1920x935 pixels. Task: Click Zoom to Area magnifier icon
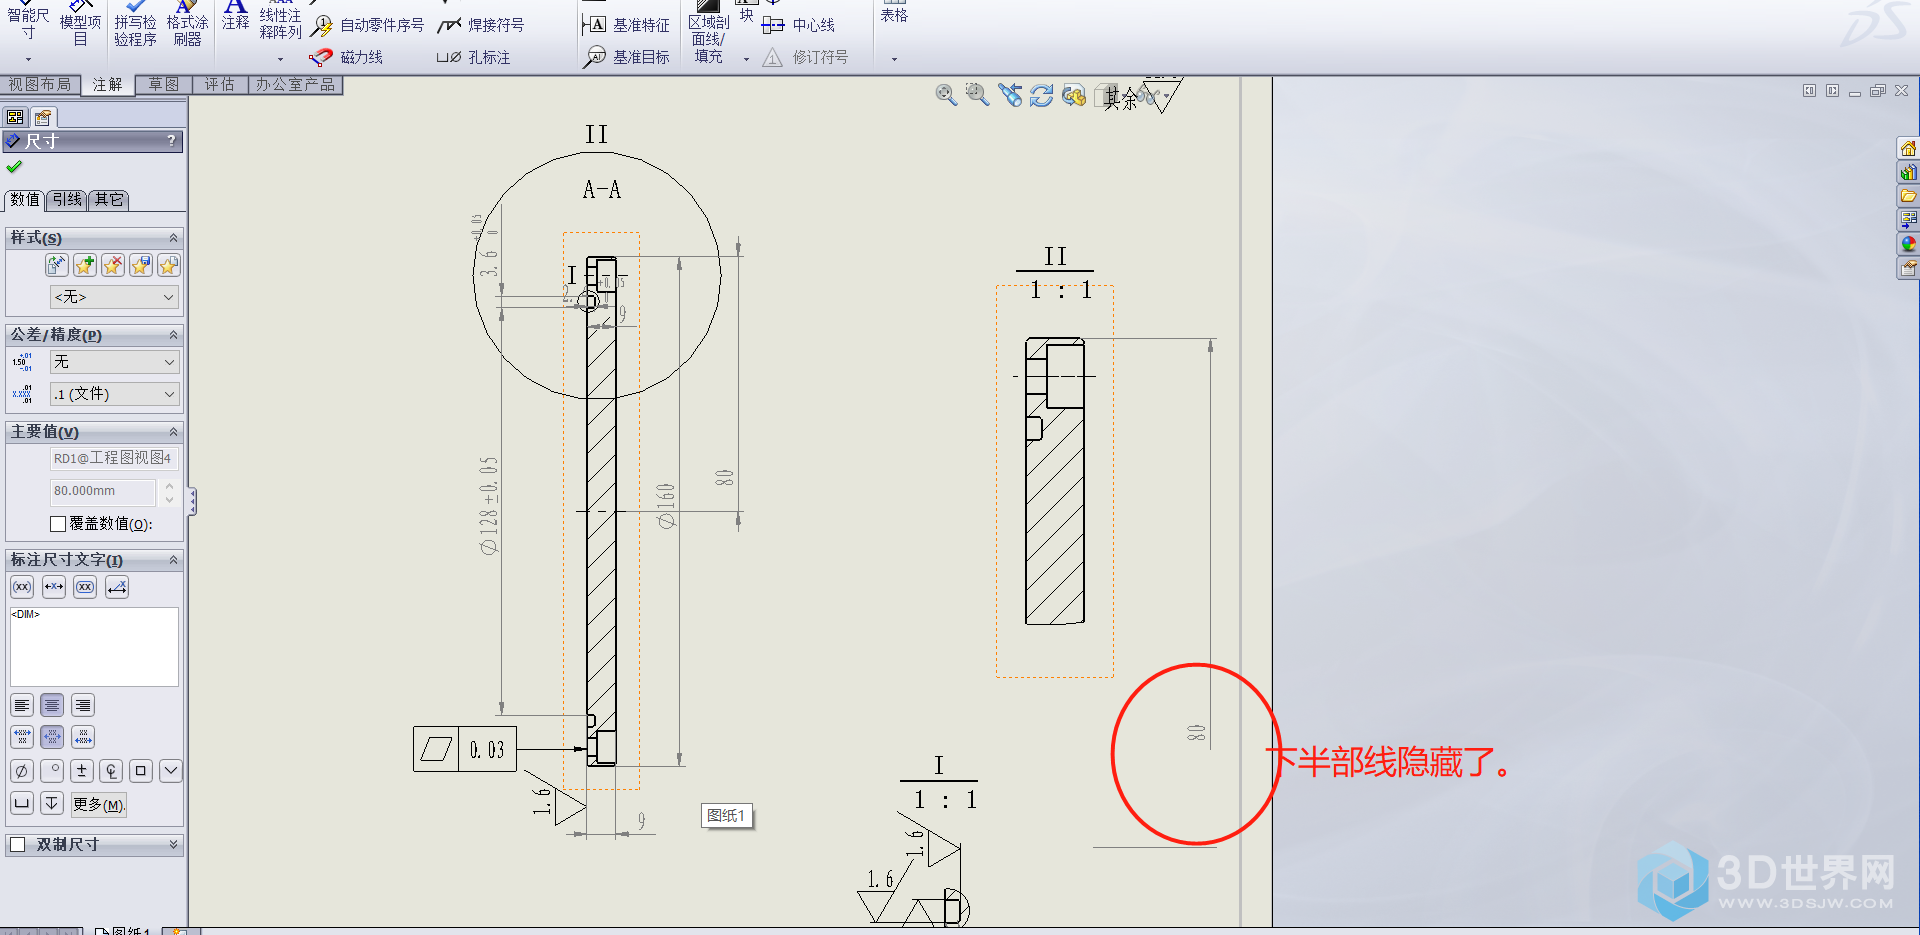tap(978, 95)
